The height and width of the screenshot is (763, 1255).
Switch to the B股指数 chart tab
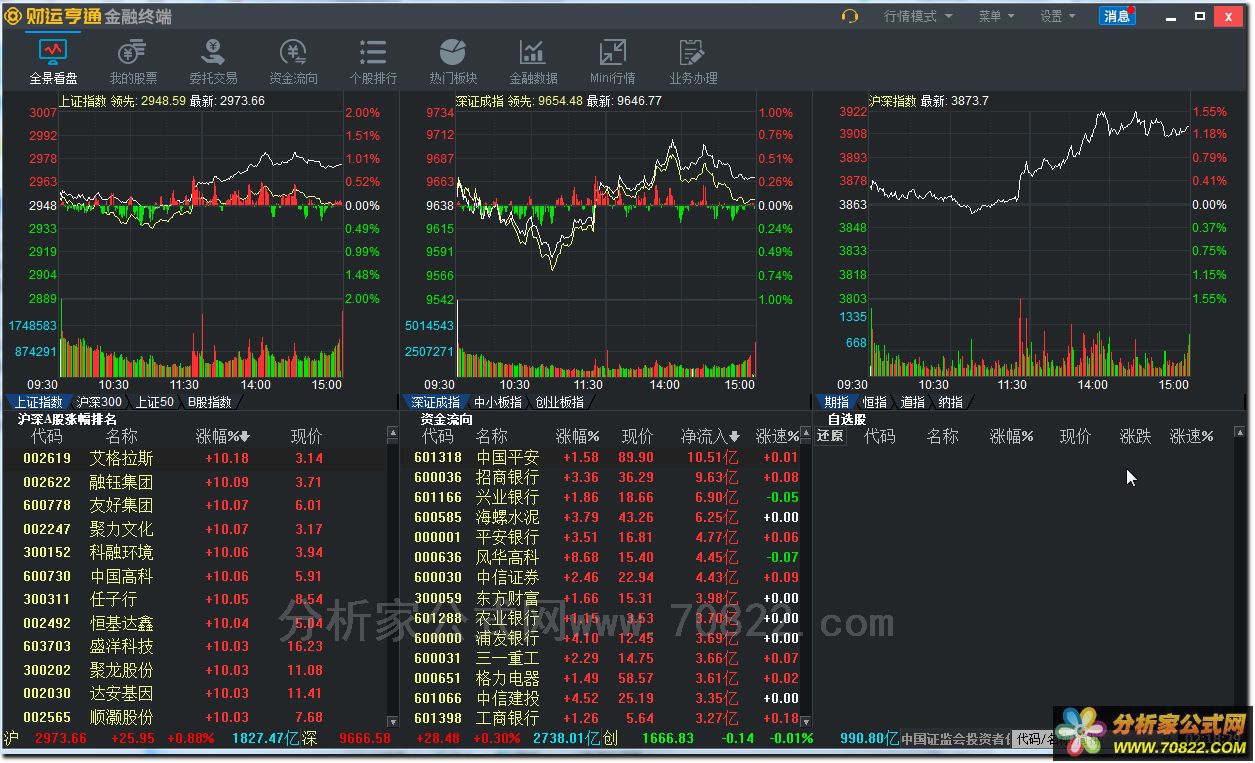[209, 402]
